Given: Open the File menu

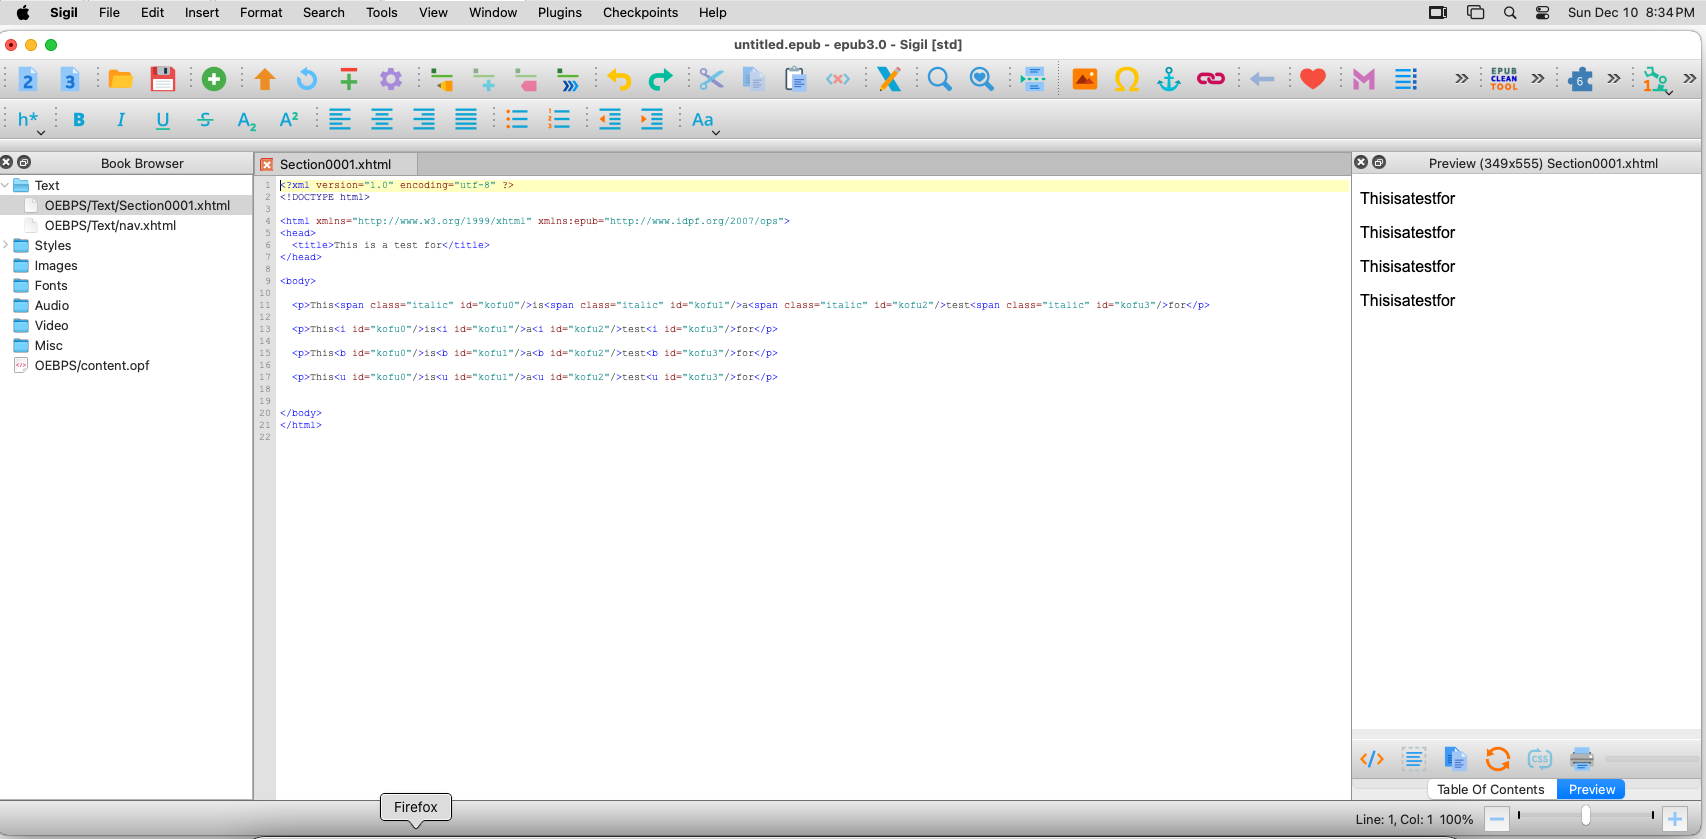Looking at the screenshot, I should [109, 12].
